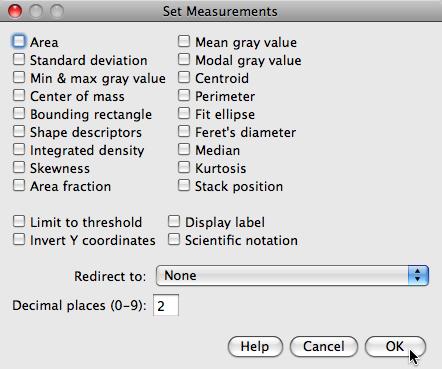Check the Display label option
442x369 pixels.
(x=174, y=221)
